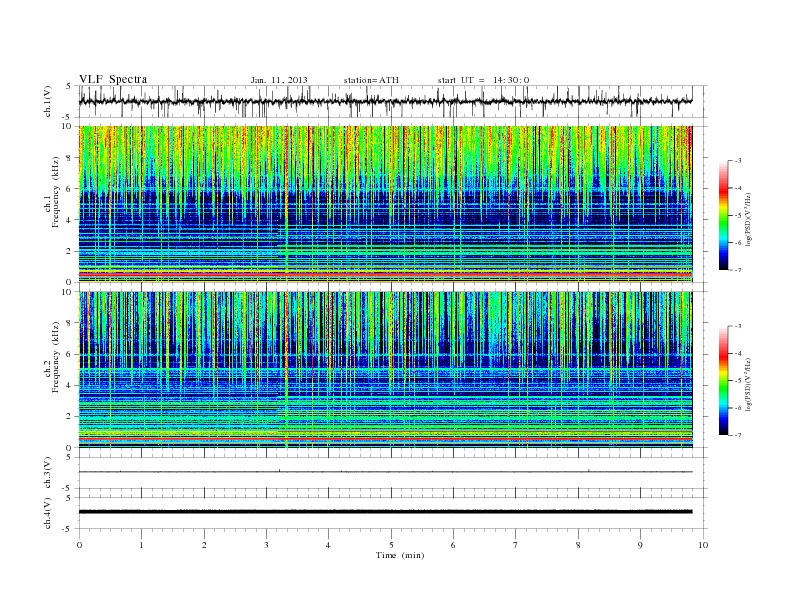The image size is (792, 612).
Task: Click the '-5' label on ch.2 colorbar
Action: (738, 381)
